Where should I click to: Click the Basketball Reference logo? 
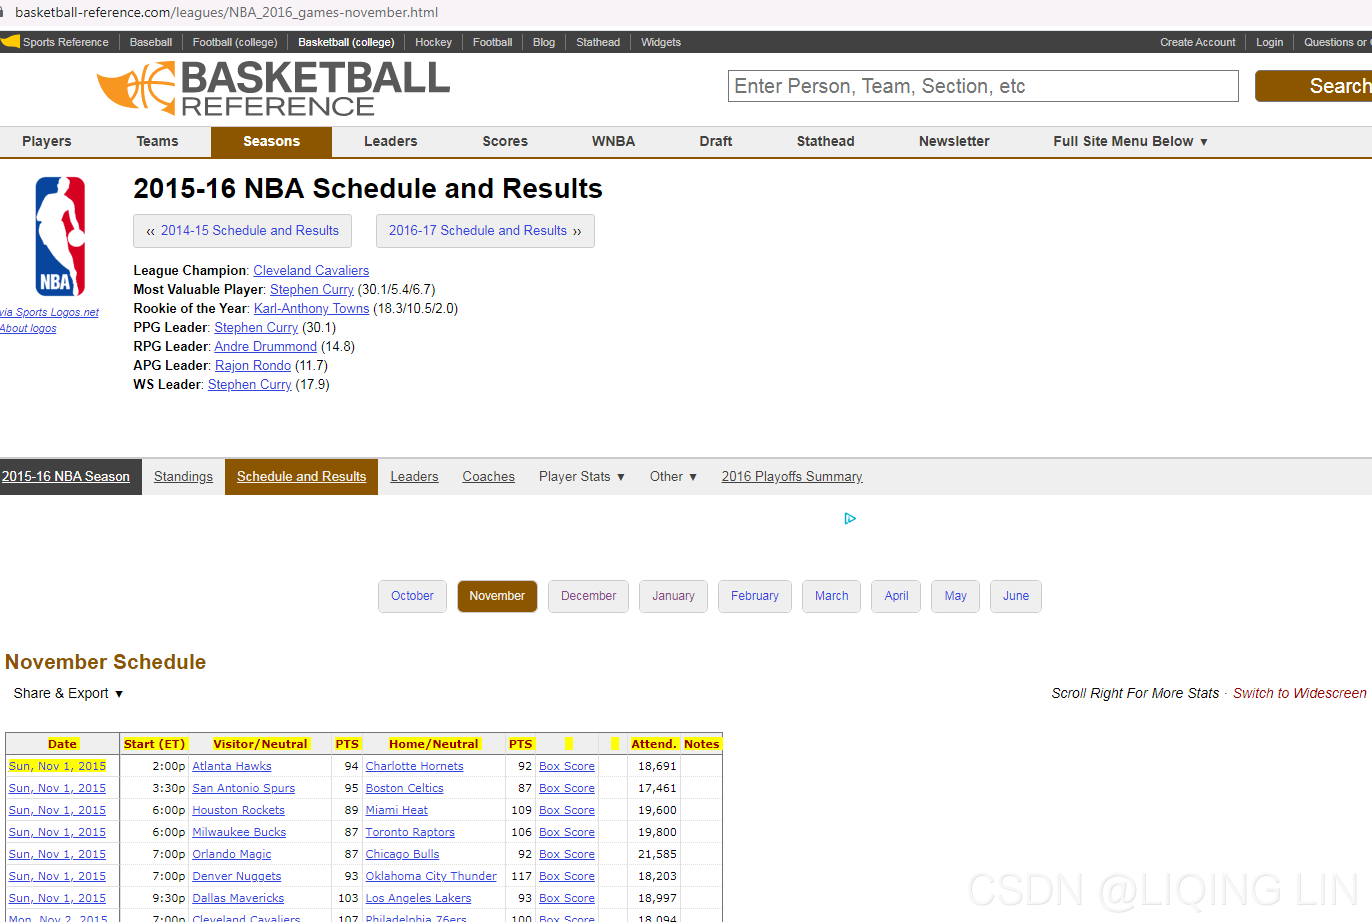pos(273,88)
